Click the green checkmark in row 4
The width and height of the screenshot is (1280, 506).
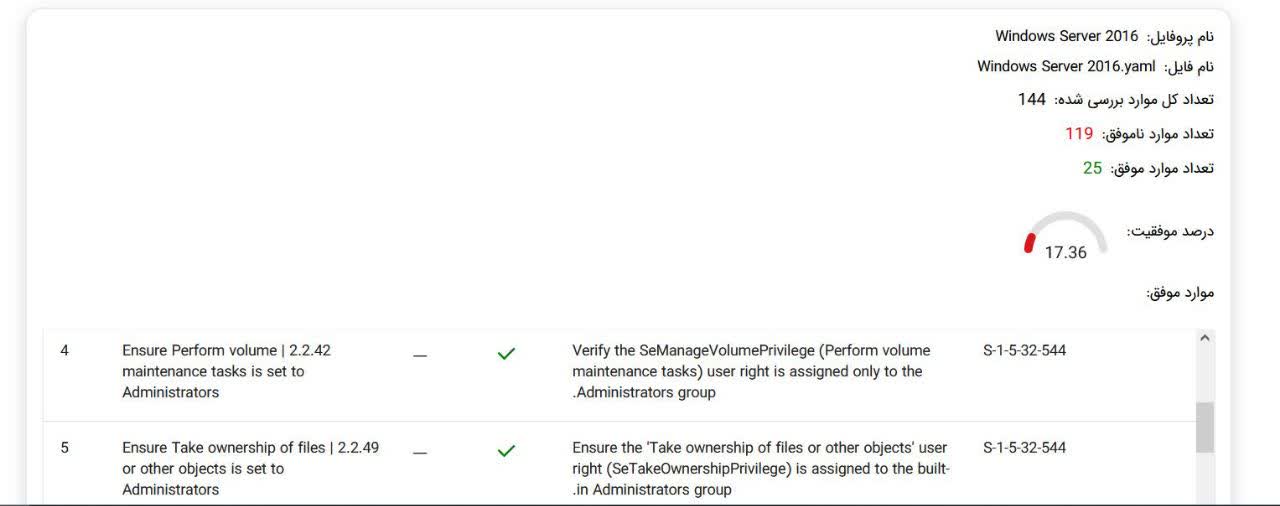coord(506,354)
